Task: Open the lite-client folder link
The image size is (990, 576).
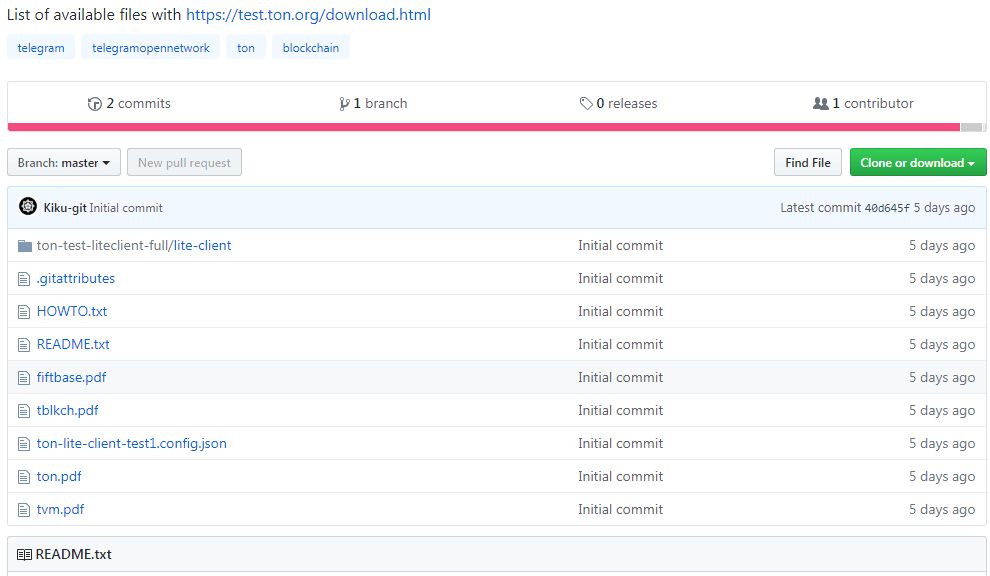Action: pos(202,246)
